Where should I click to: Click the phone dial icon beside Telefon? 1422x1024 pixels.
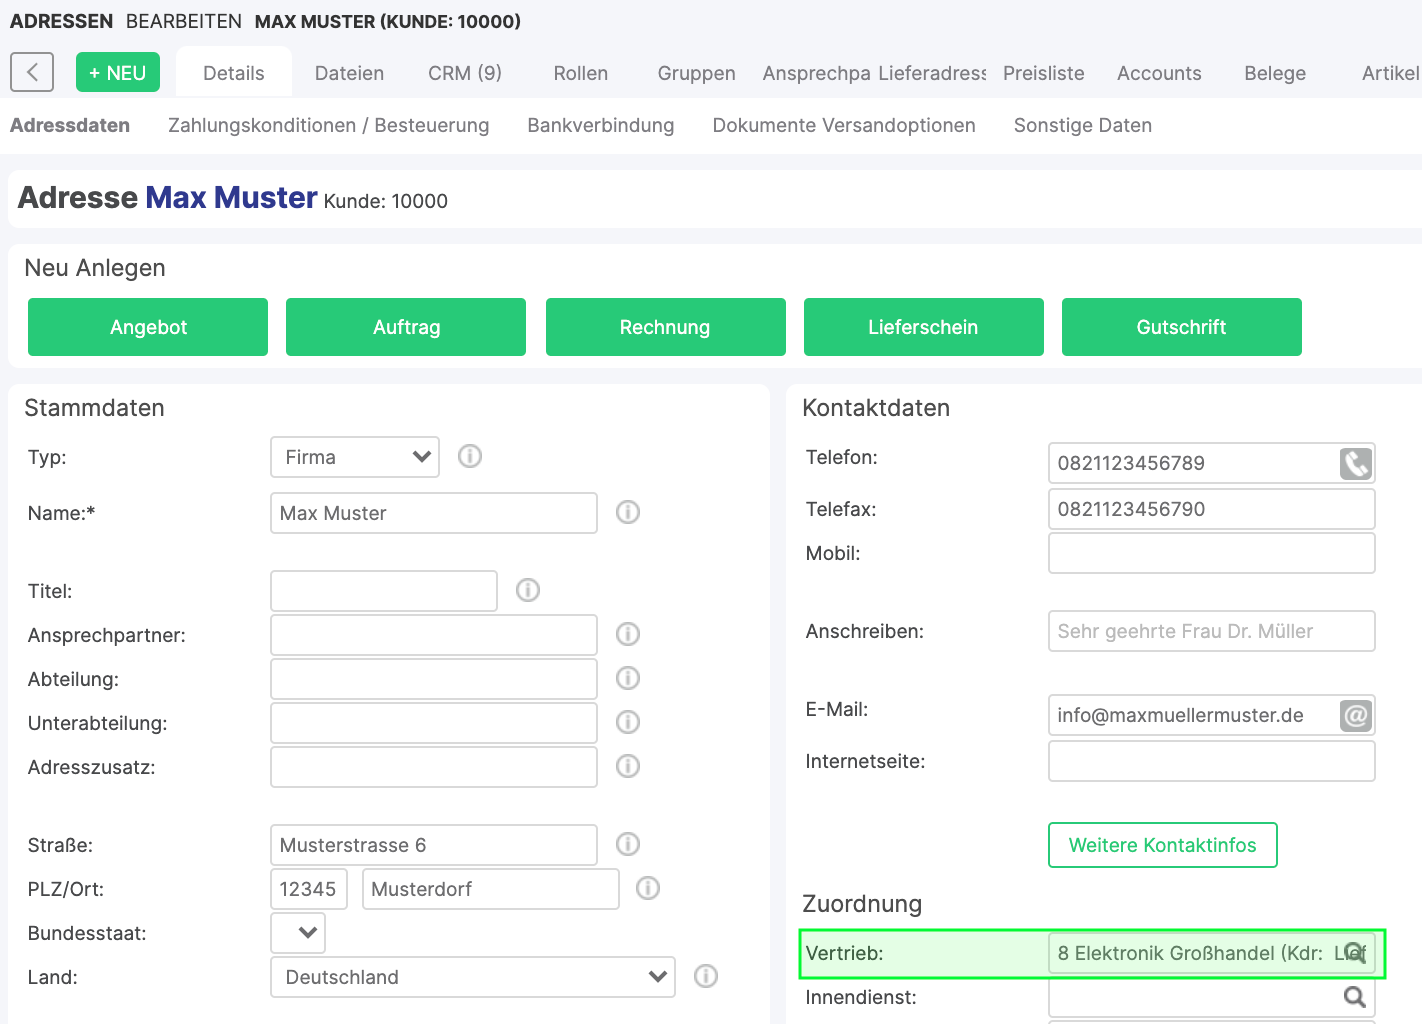point(1355,464)
